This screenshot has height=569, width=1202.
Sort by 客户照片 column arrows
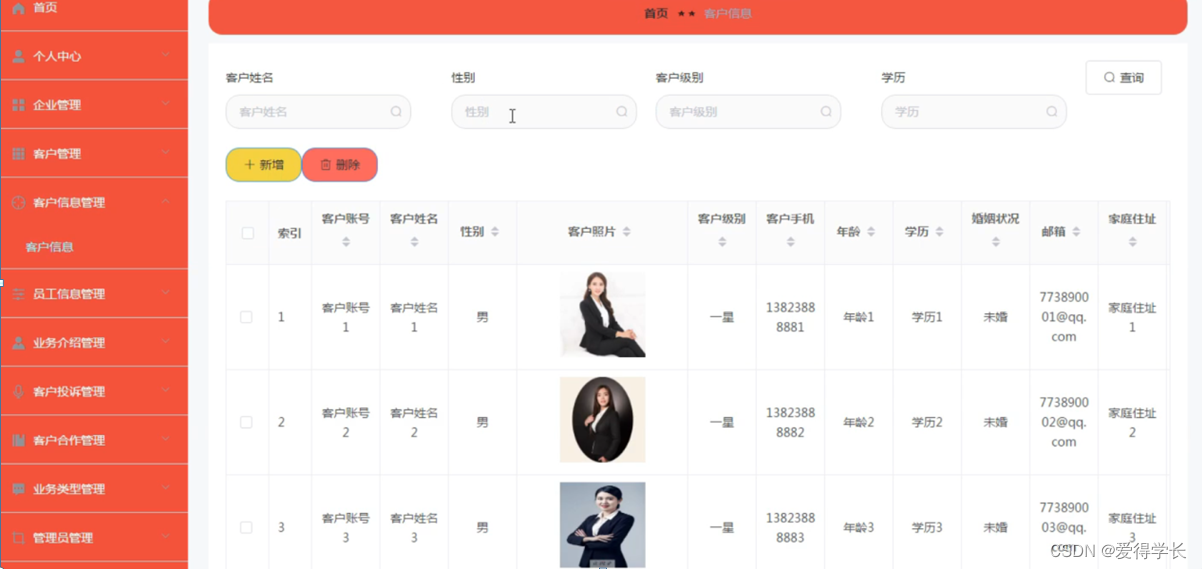tap(627, 232)
